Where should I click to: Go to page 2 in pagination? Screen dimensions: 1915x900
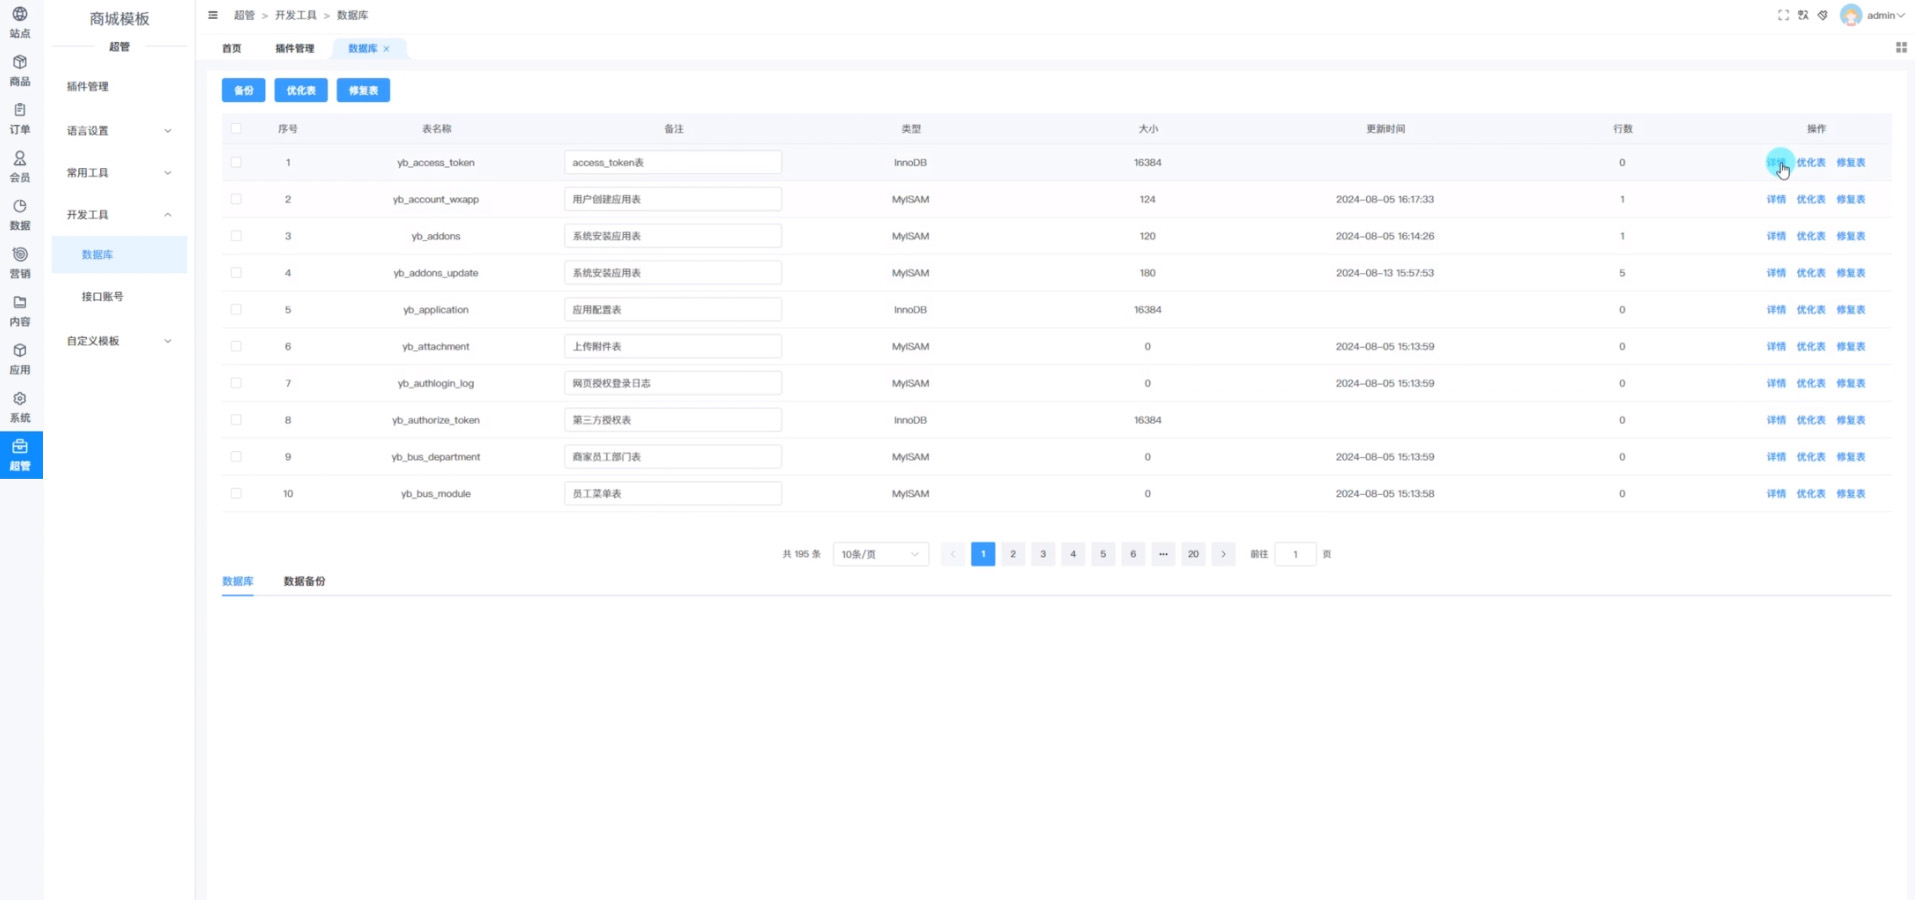click(1013, 554)
